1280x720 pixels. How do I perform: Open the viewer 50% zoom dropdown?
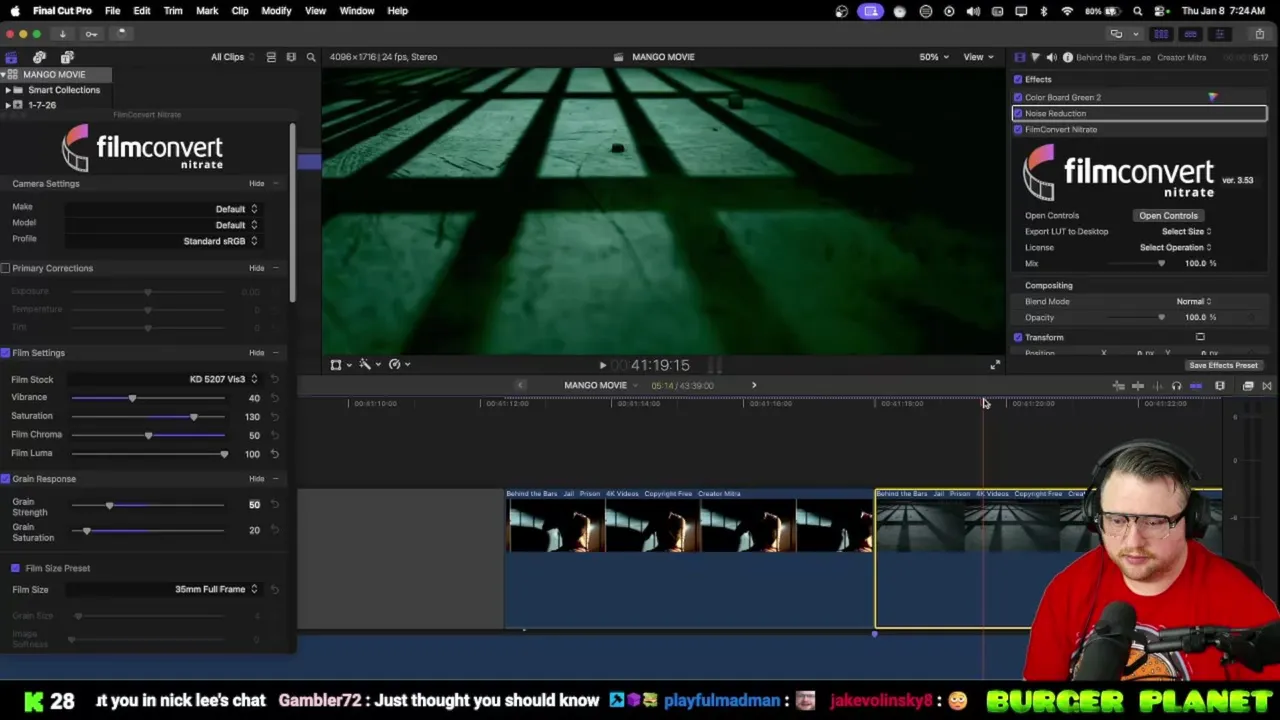tap(934, 57)
